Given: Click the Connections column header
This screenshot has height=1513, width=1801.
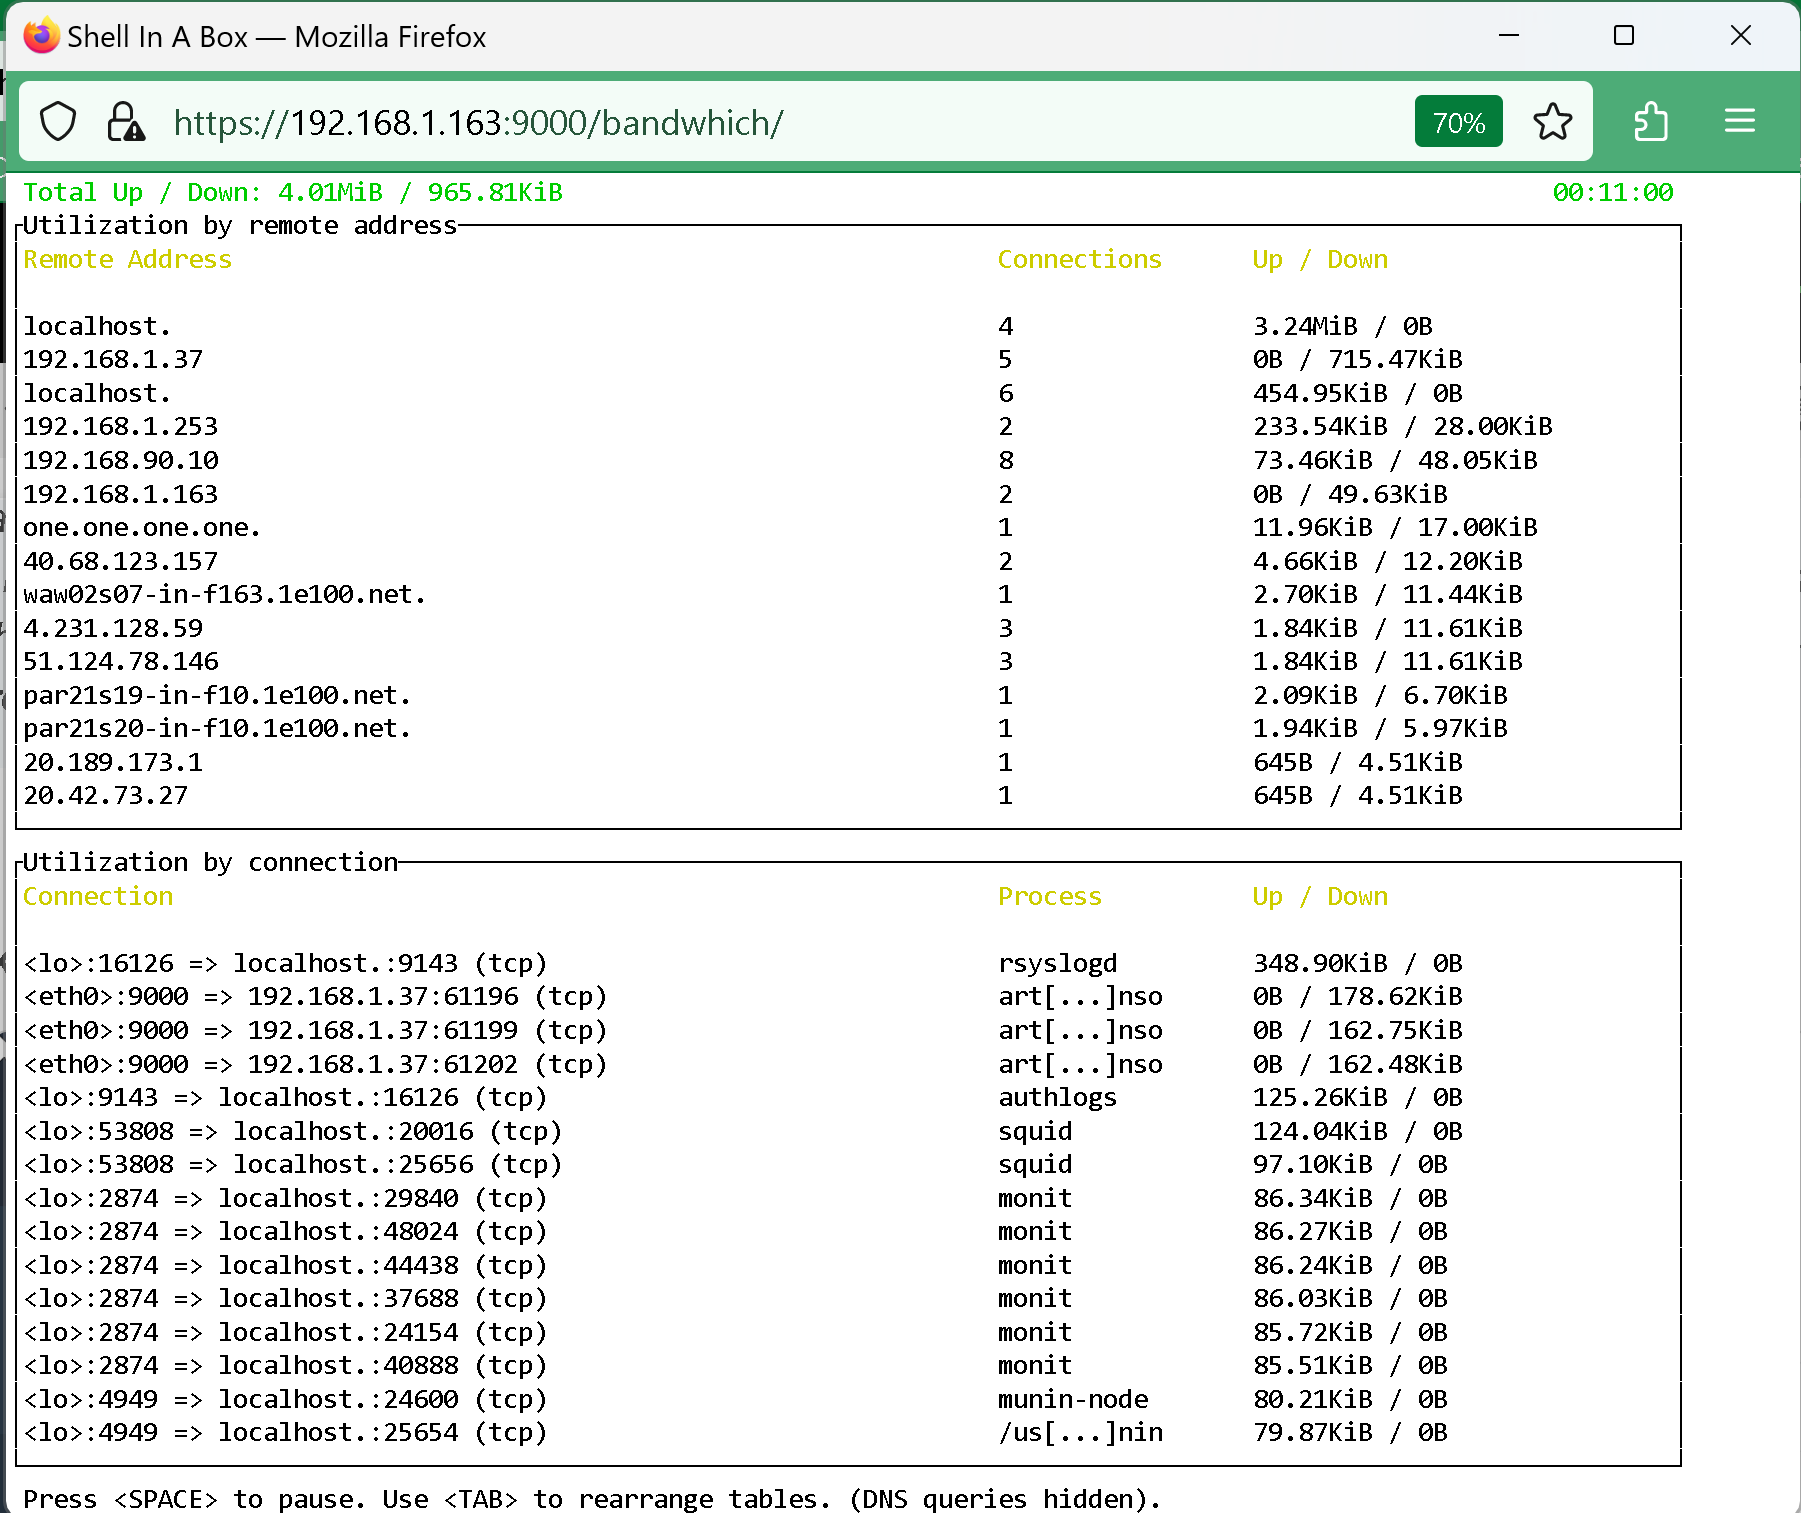Looking at the screenshot, I should pos(1079,259).
